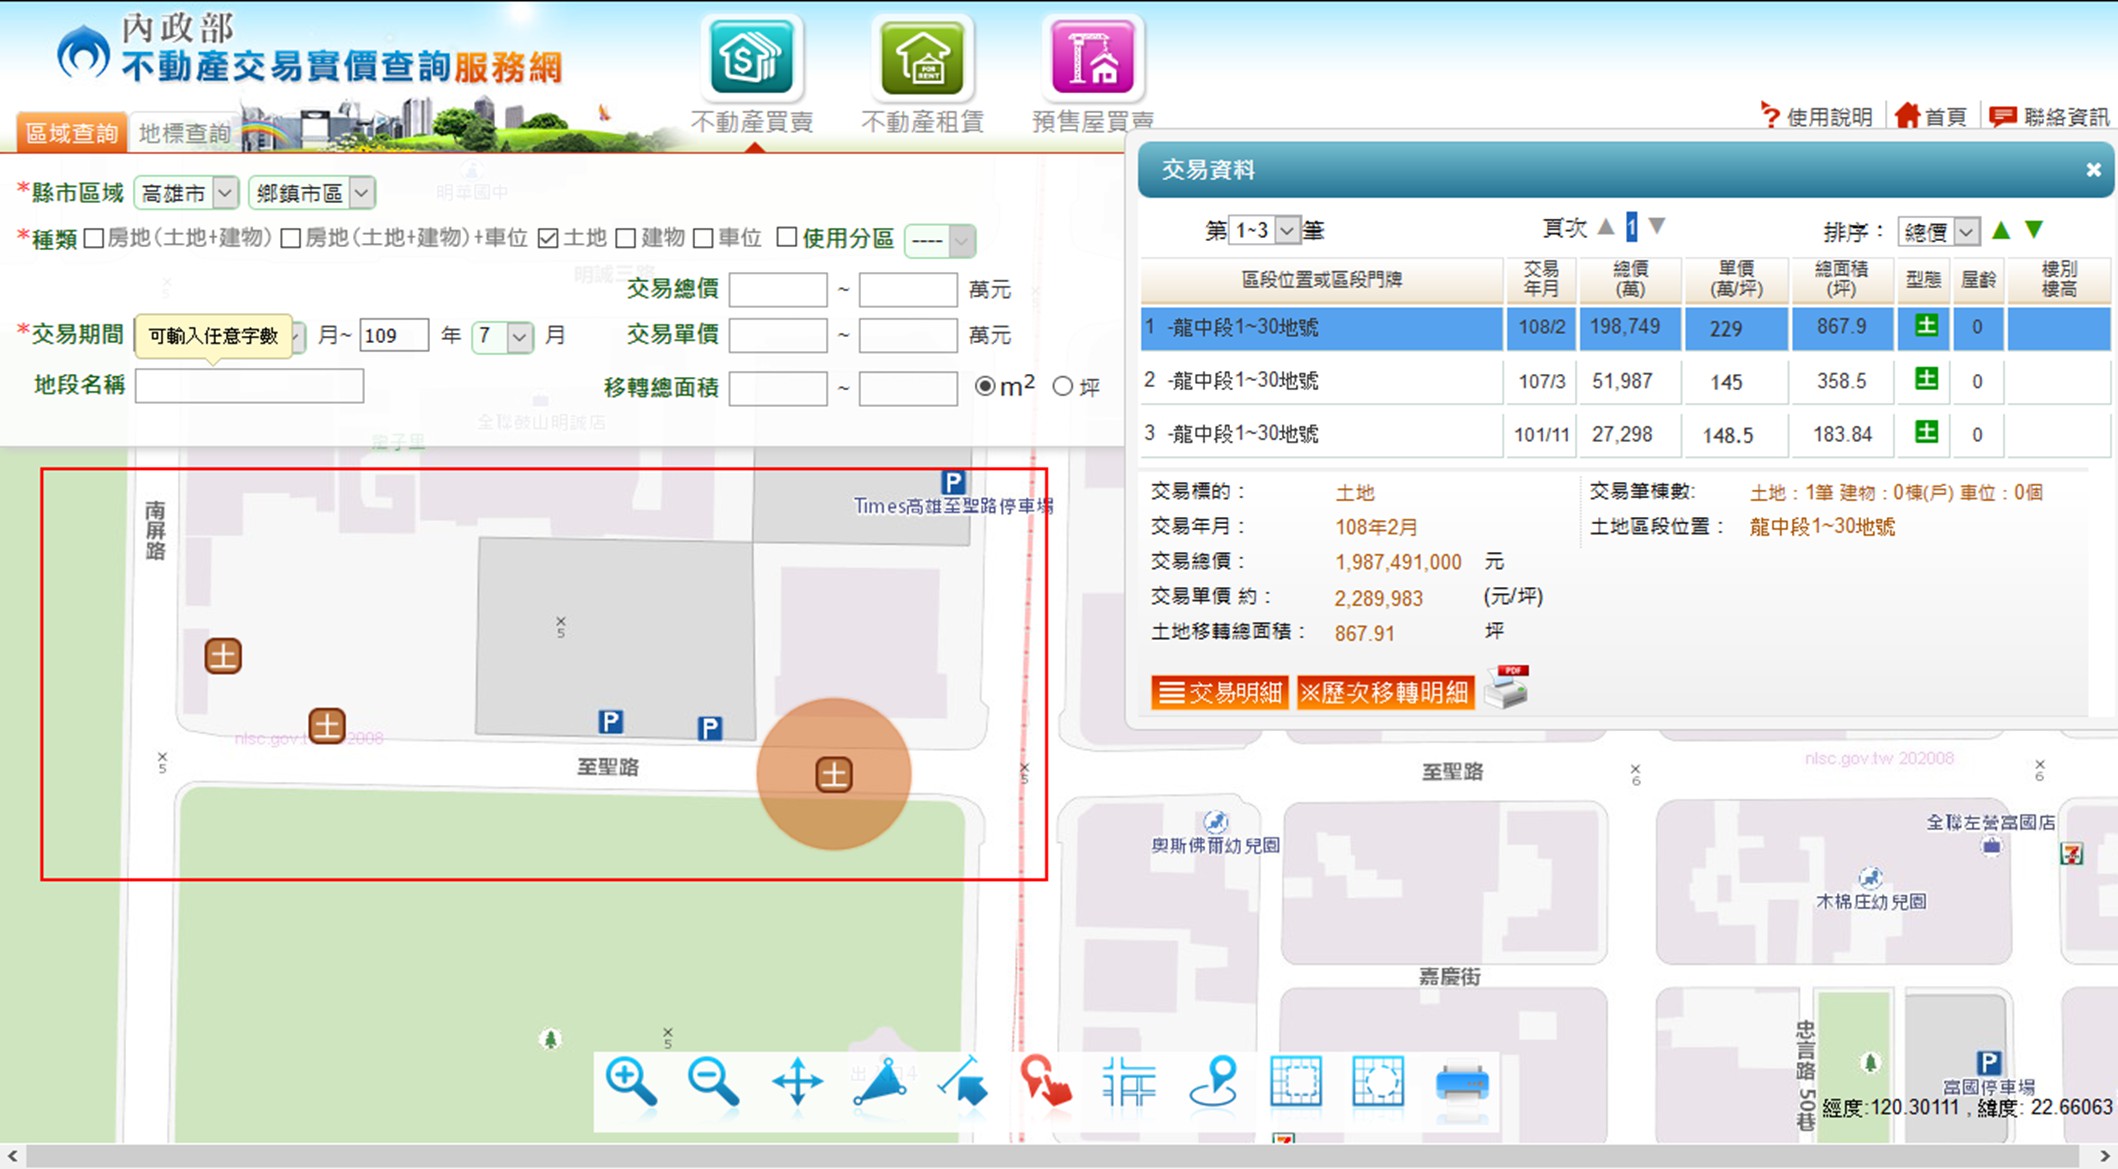The height and width of the screenshot is (1169, 2118).
Task: Select the rectangular area selection tool
Action: click(x=1296, y=1083)
